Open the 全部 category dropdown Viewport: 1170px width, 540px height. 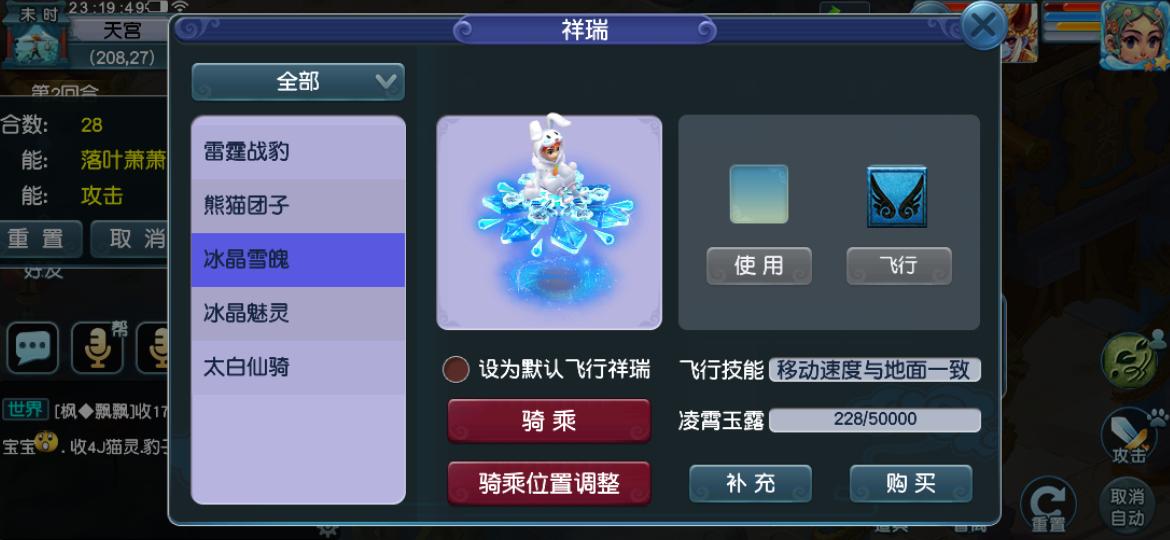tap(298, 82)
